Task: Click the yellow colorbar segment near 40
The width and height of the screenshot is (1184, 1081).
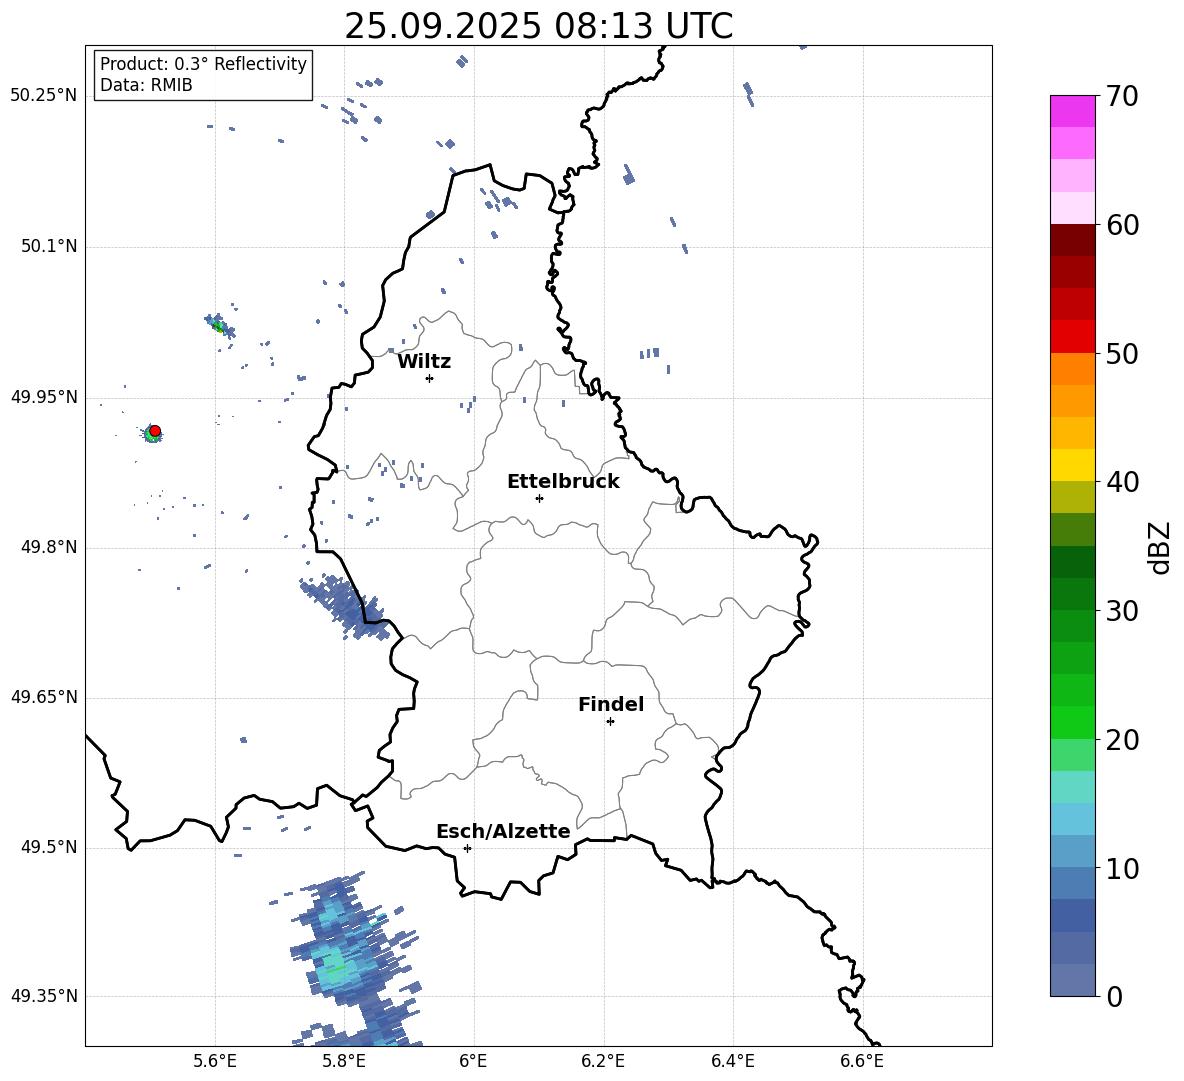Action: pos(1073,465)
